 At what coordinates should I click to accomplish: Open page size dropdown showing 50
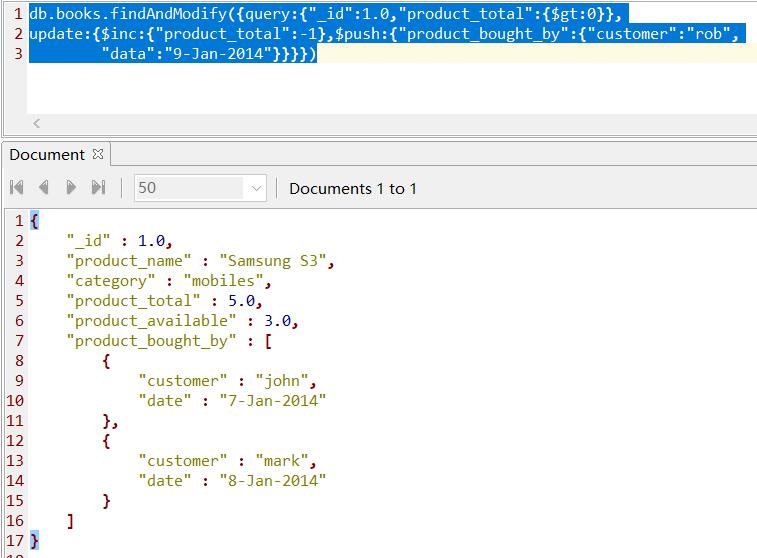tap(256, 188)
